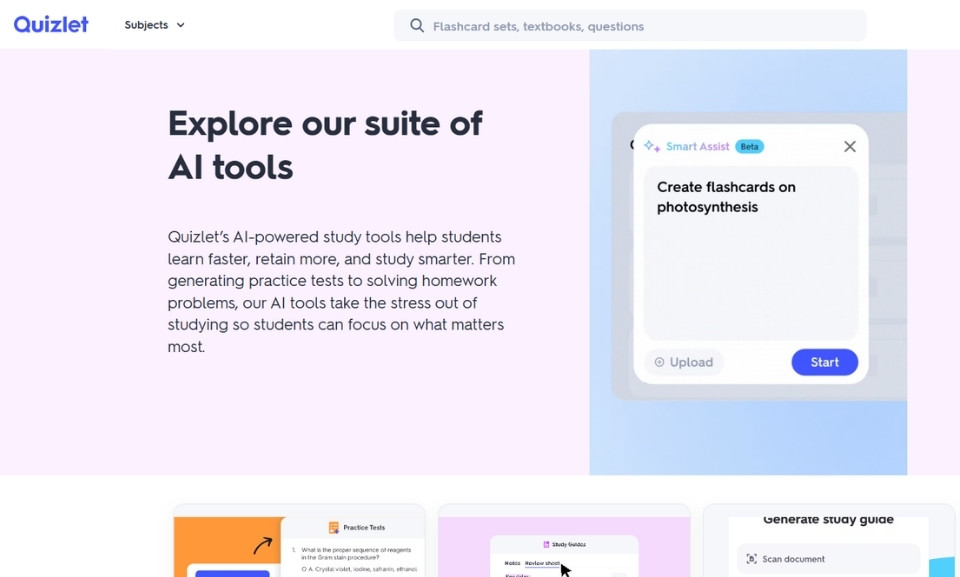Image resolution: width=960 pixels, height=577 pixels.
Task: Open the Practice Tests card thumbnail
Action: pos(299,541)
